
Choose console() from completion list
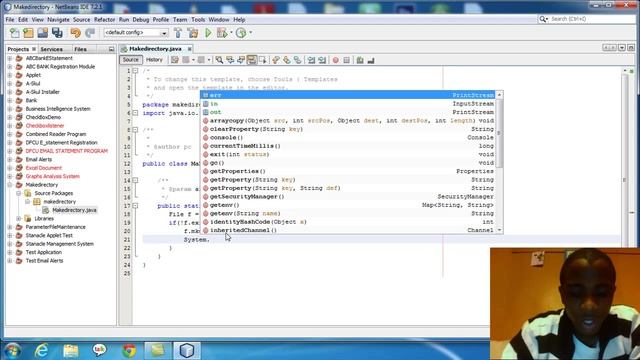(348, 138)
